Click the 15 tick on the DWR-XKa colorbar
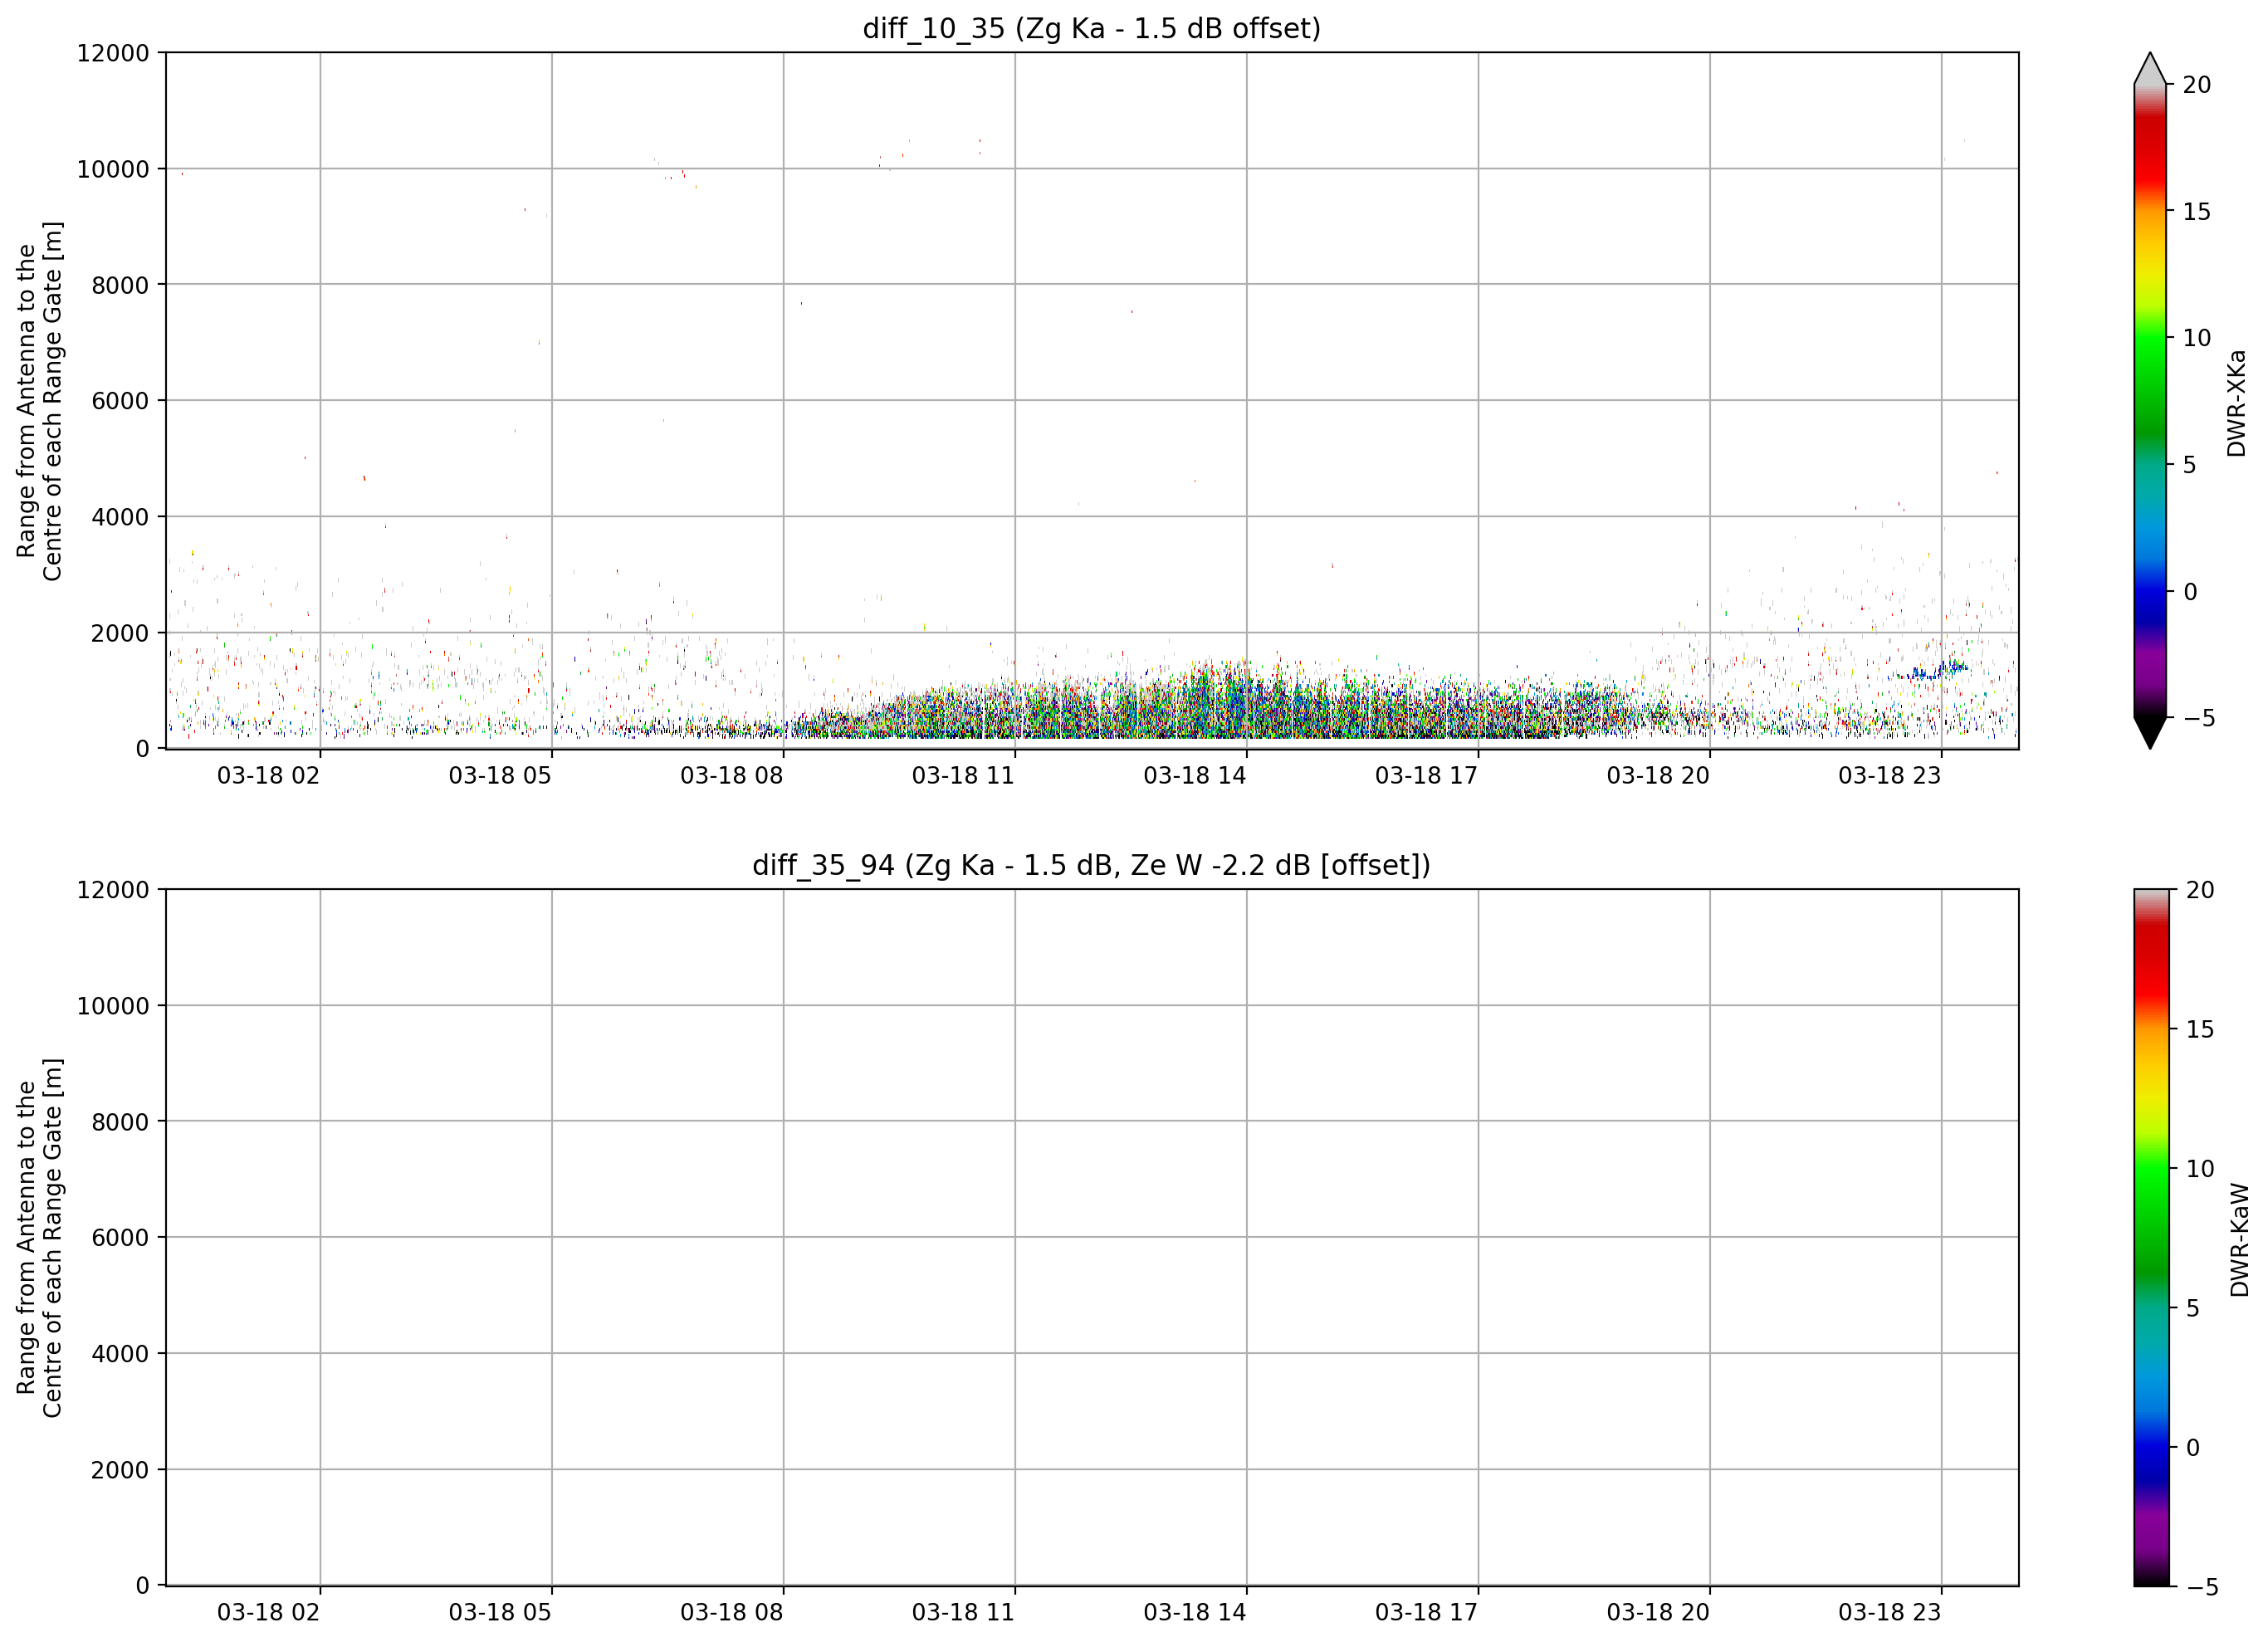Image resolution: width=2268 pixels, height=1642 pixels. pos(2197,212)
